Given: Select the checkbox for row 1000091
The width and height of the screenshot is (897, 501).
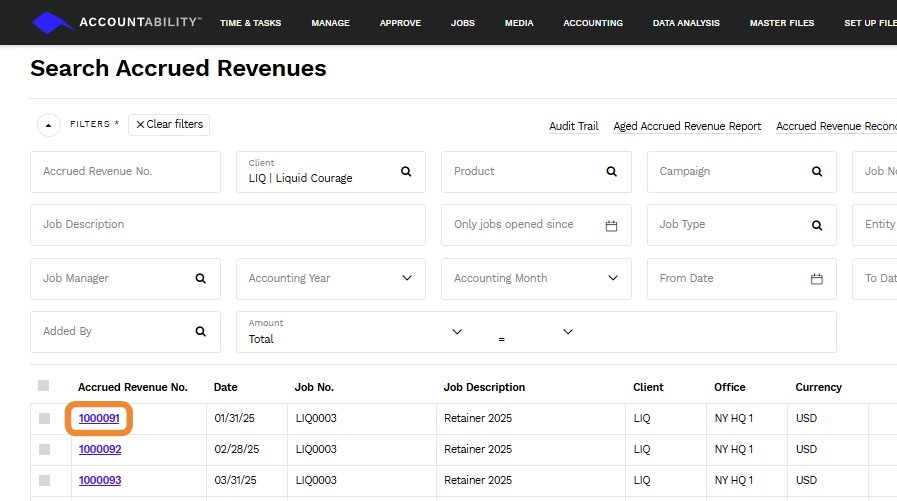Looking at the screenshot, I should pos(44,418).
